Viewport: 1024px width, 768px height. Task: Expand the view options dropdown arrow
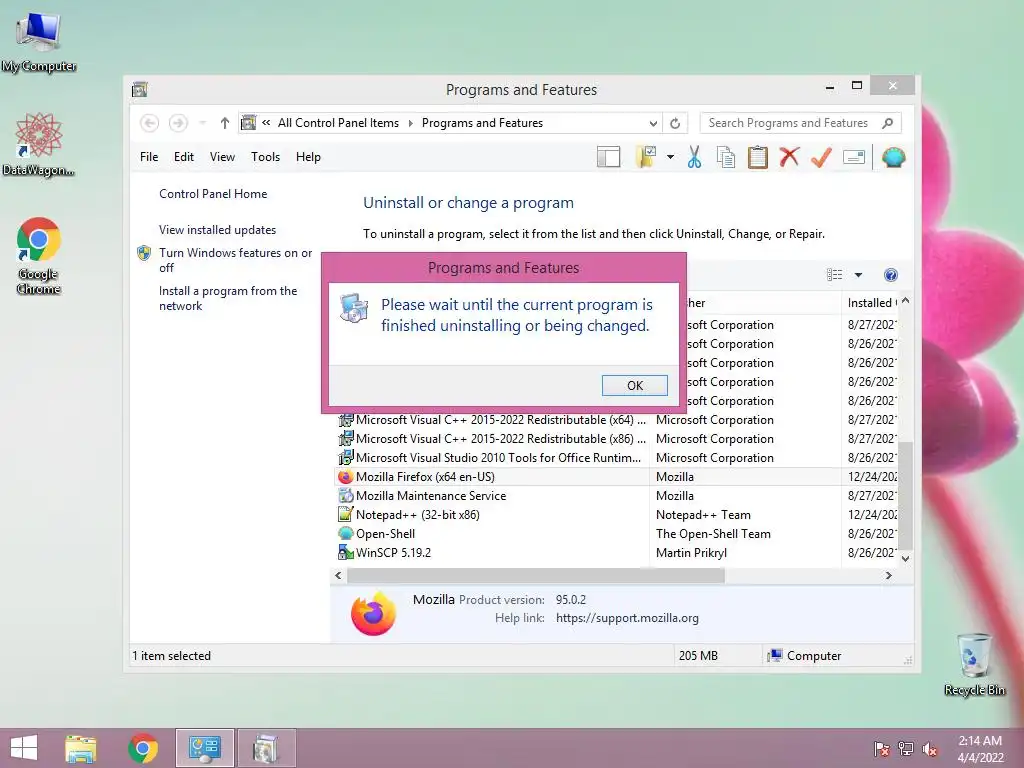pos(858,275)
